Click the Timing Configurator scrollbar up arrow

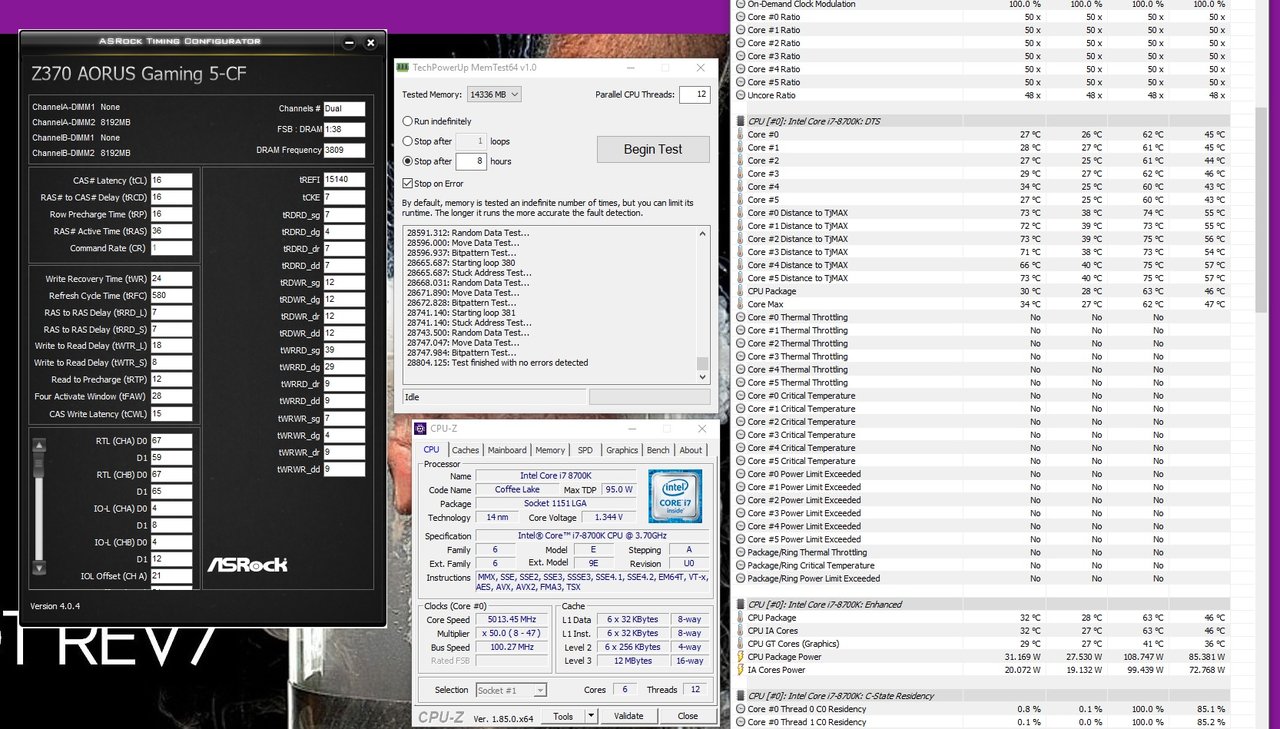[x=38, y=446]
